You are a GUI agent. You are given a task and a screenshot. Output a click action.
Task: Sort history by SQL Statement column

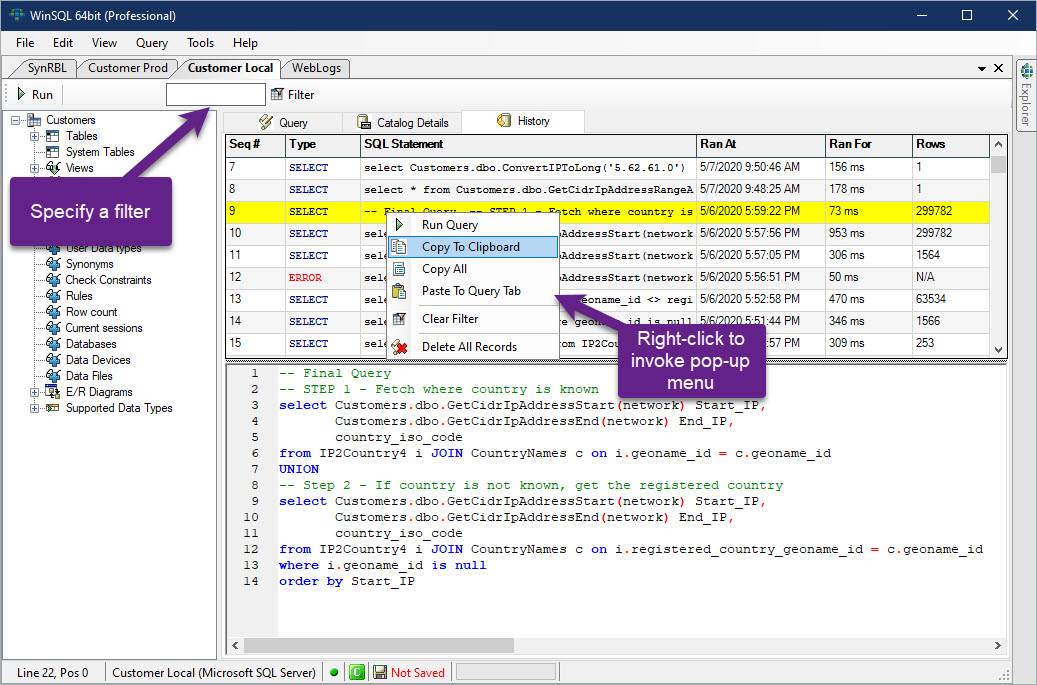528,144
